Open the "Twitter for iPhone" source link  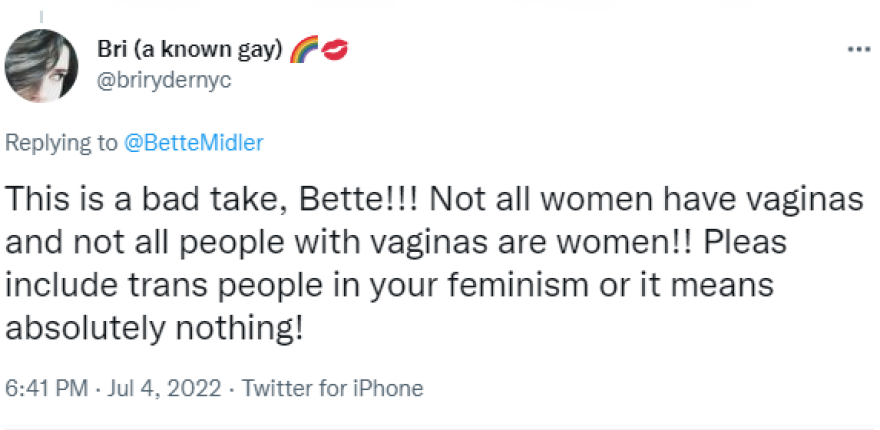click(x=333, y=388)
